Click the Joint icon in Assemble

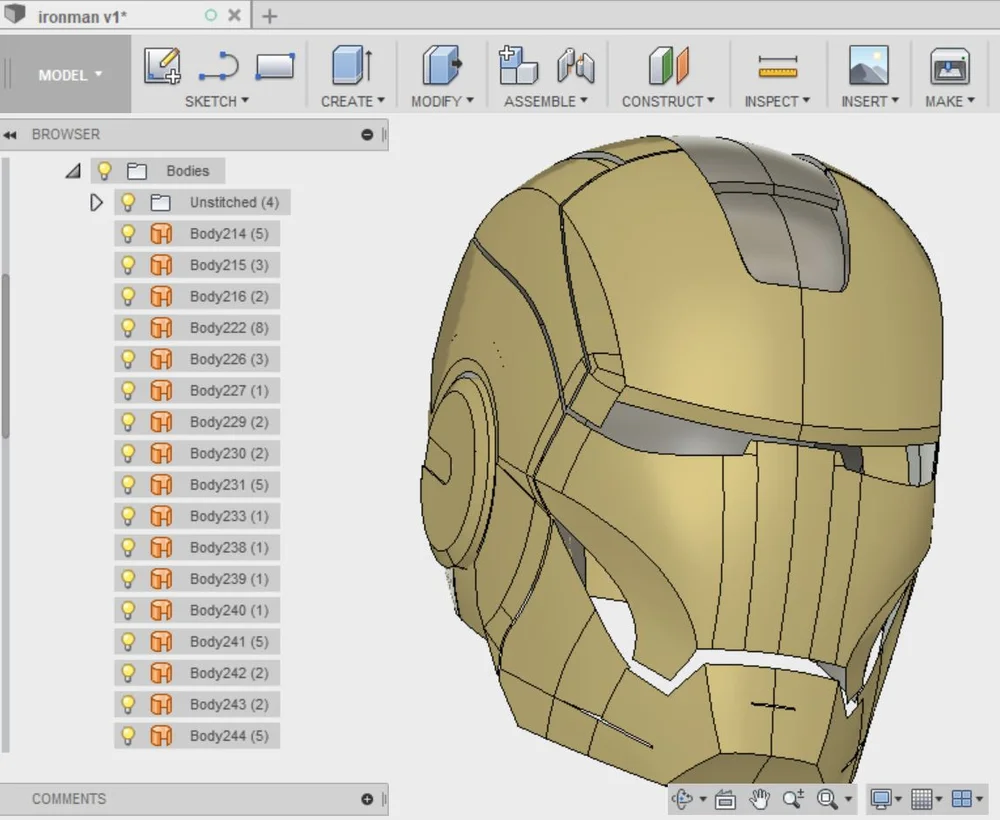point(575,66)
